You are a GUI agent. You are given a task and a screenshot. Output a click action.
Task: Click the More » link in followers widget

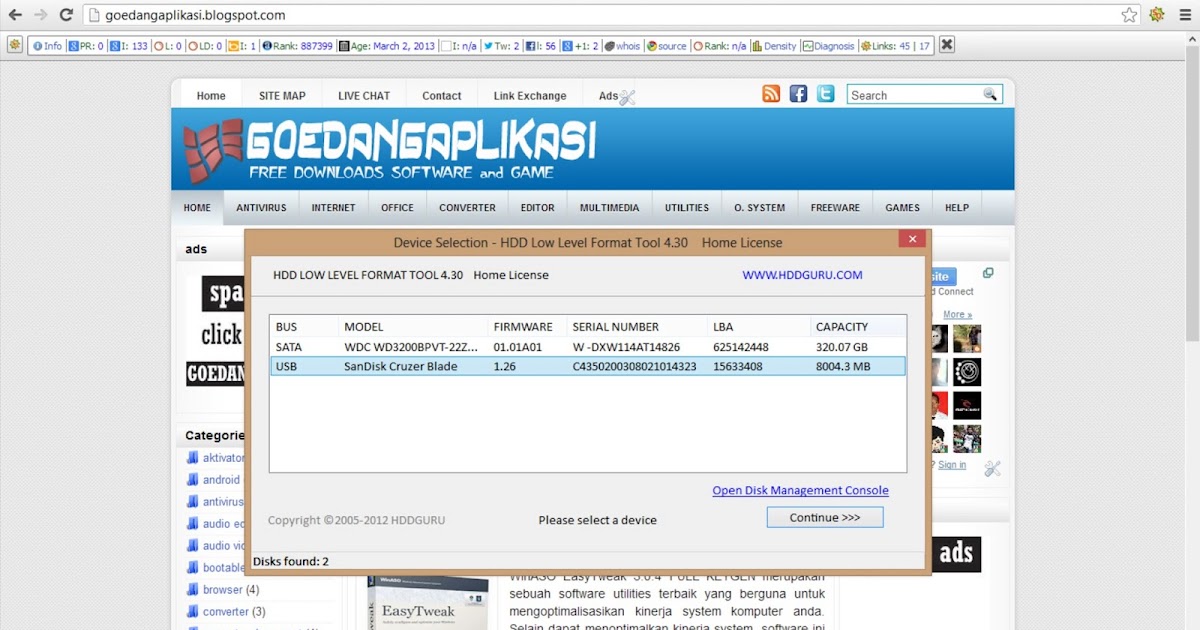click(957, 314)
